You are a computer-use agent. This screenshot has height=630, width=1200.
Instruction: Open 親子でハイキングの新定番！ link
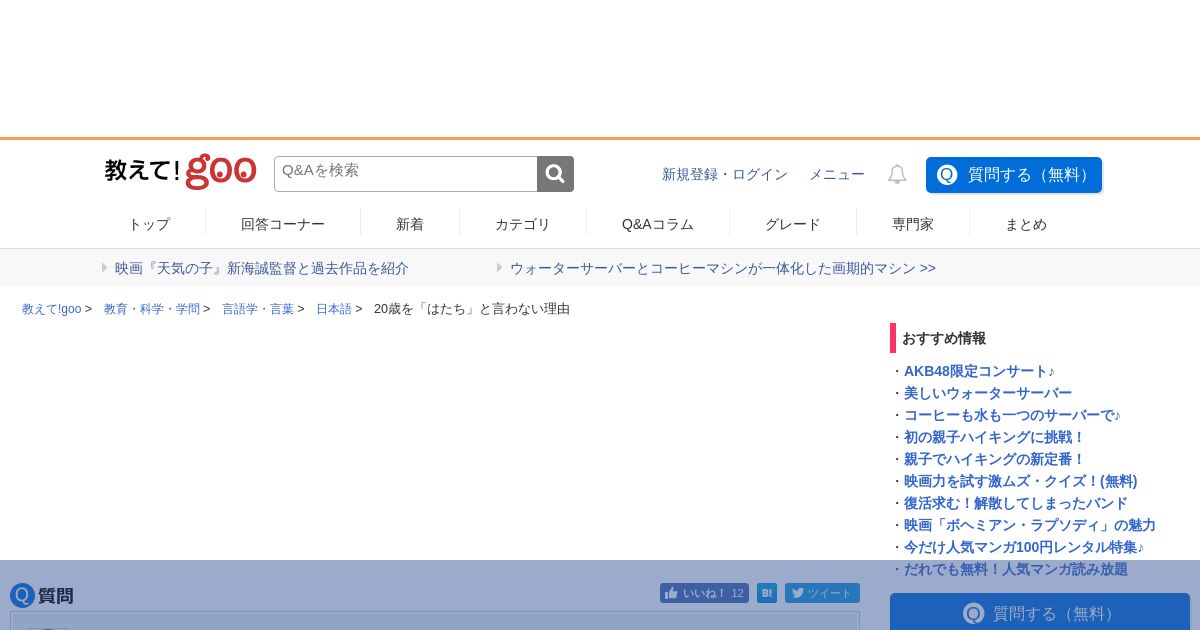(x=995, y=459)
